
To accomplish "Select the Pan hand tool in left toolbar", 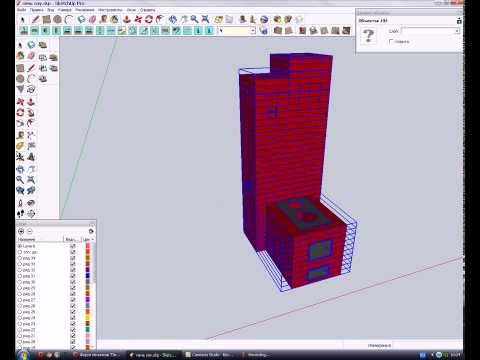I will coord(31,169).
